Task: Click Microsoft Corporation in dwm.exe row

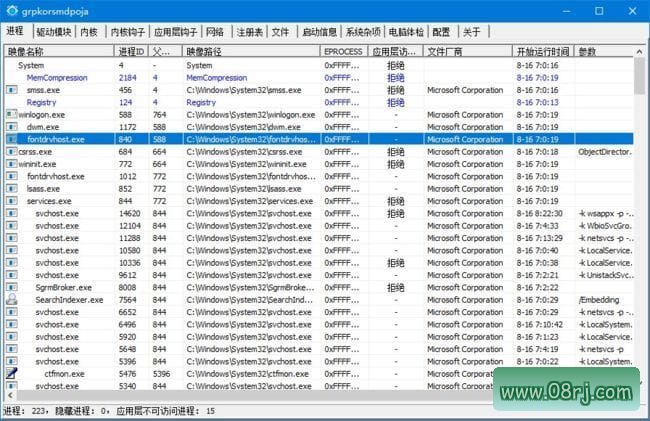Action: [465, 127]
